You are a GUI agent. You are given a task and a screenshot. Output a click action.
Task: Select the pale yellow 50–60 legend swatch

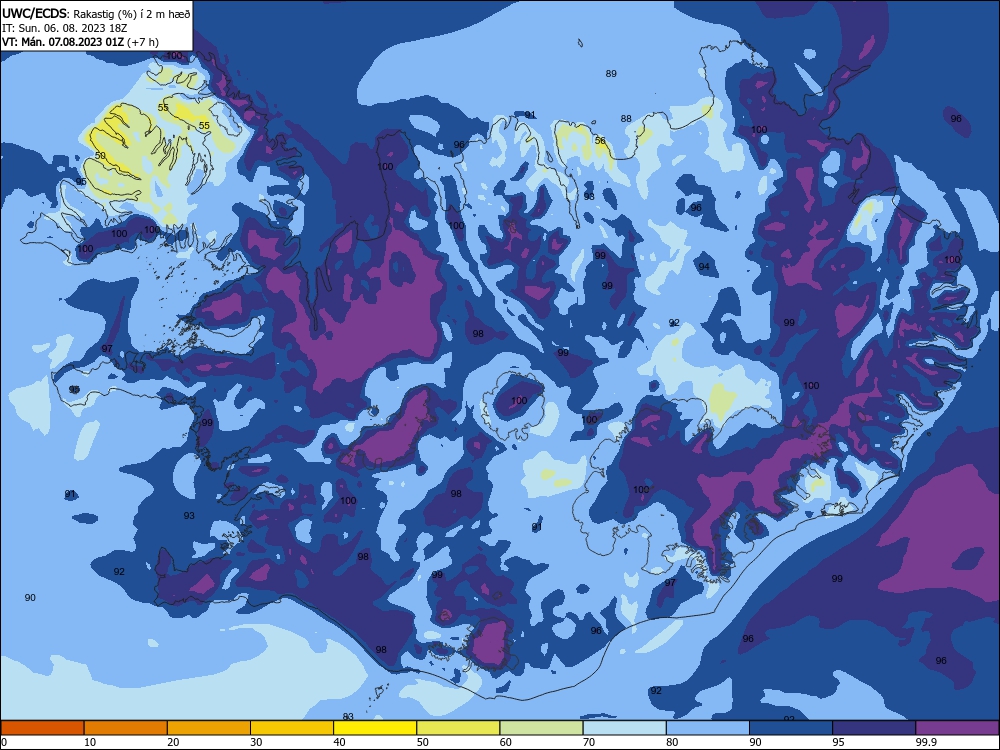(458, 728)
